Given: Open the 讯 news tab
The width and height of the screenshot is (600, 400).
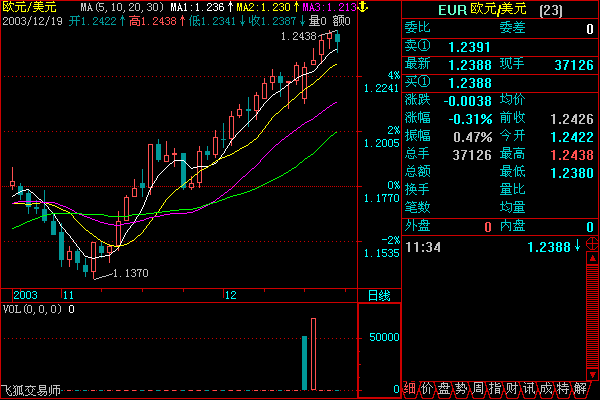Looking at the screenshot, I should pyautogui.click(x=529, y=389).
